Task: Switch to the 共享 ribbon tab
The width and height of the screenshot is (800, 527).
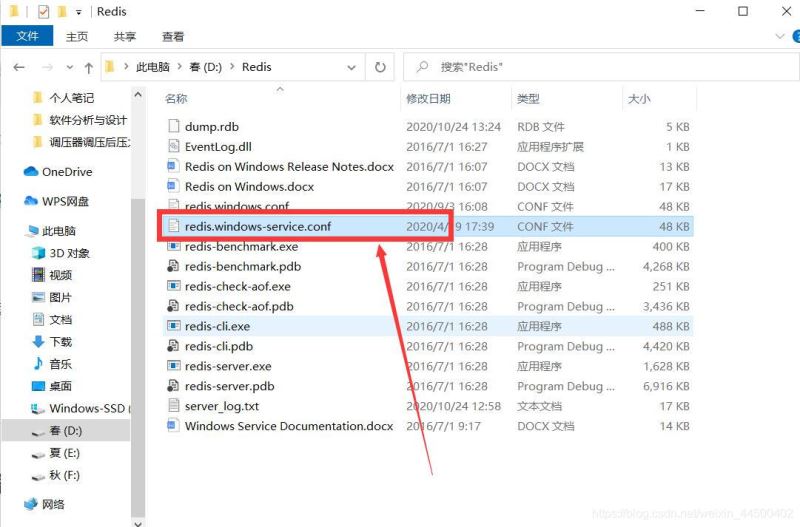Action: 125,37
